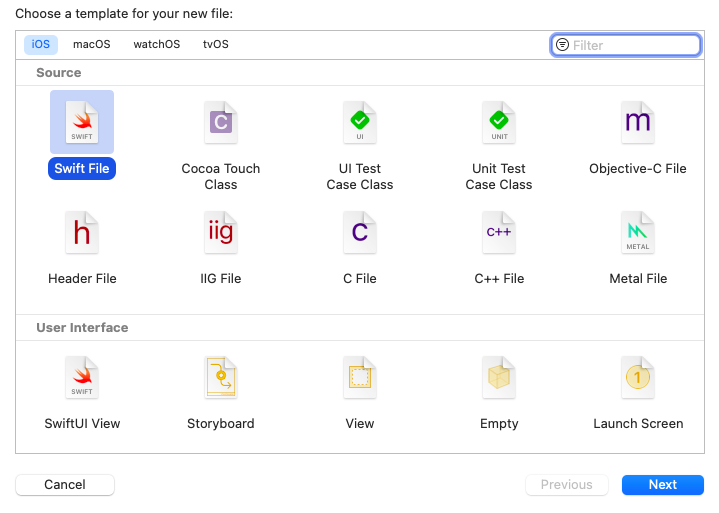Click the "IIG File" label

(221, 279)
